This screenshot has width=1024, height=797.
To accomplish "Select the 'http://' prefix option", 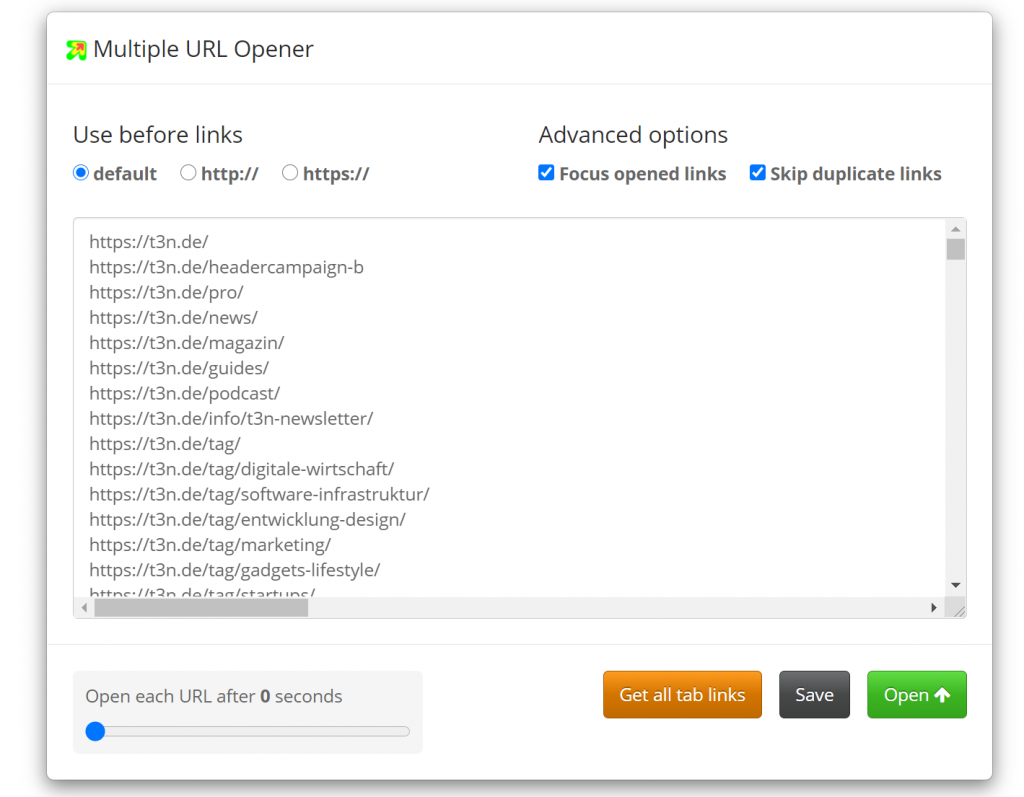I will [x=188, y=172].
